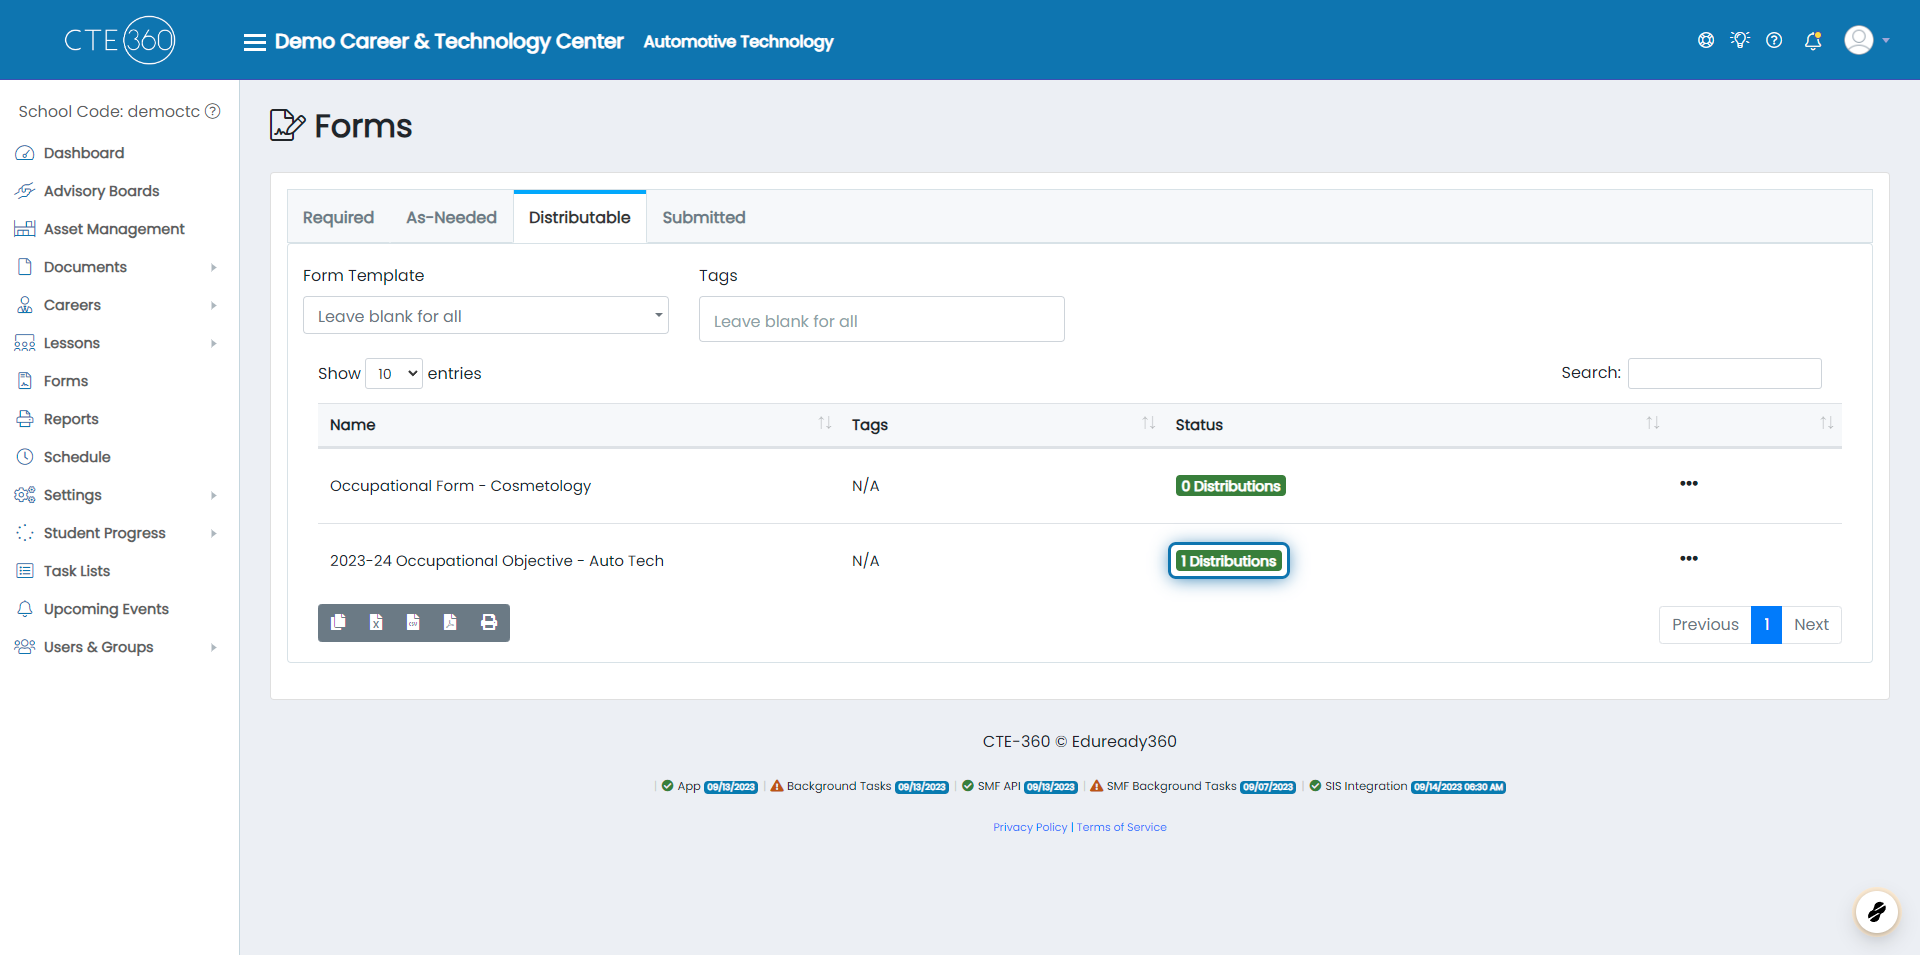Viewport: 1920px width, 955px height.
Task: Open Forms in the sidebar
Action: [66, 381]
